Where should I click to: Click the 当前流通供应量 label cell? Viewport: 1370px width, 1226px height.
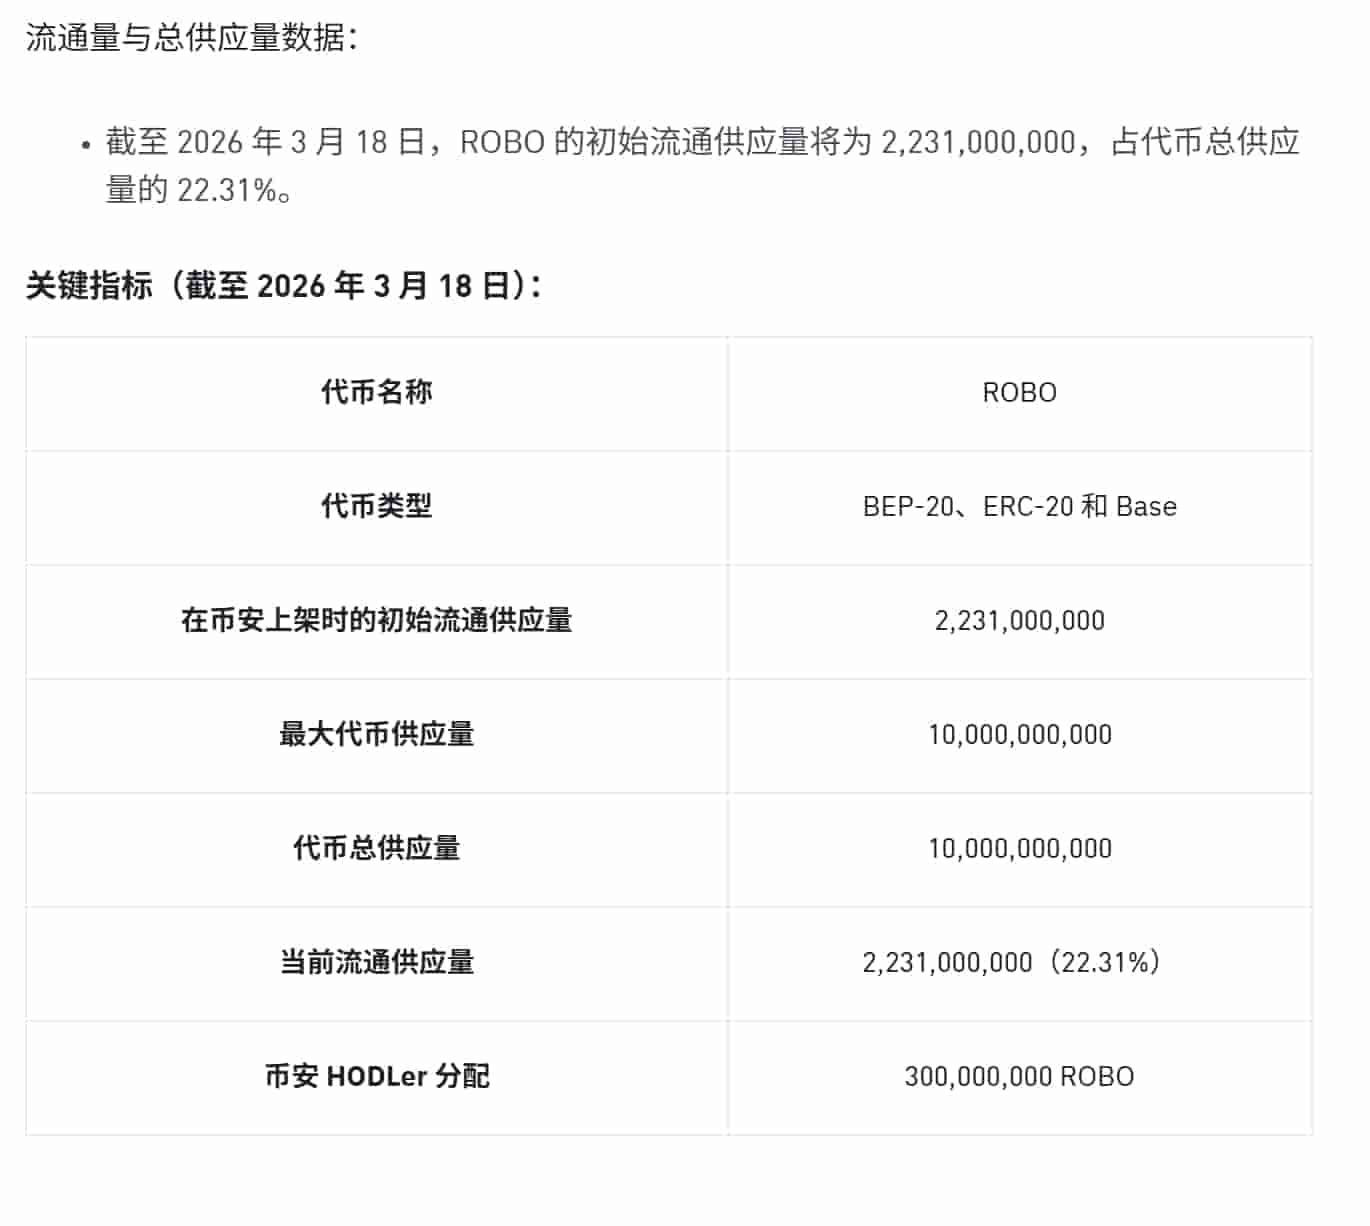coord(377,963)
